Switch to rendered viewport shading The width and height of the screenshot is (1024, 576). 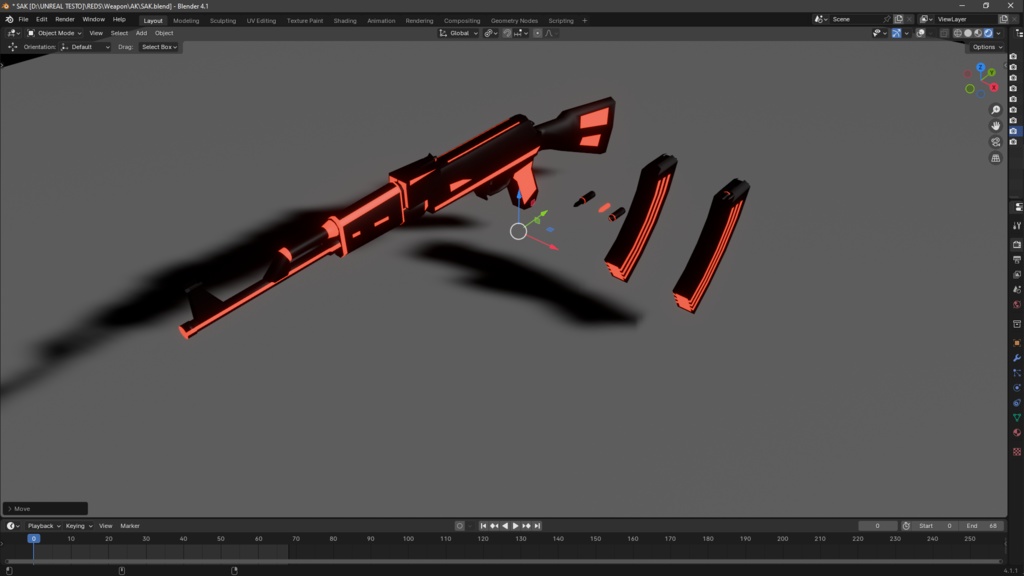988,33
